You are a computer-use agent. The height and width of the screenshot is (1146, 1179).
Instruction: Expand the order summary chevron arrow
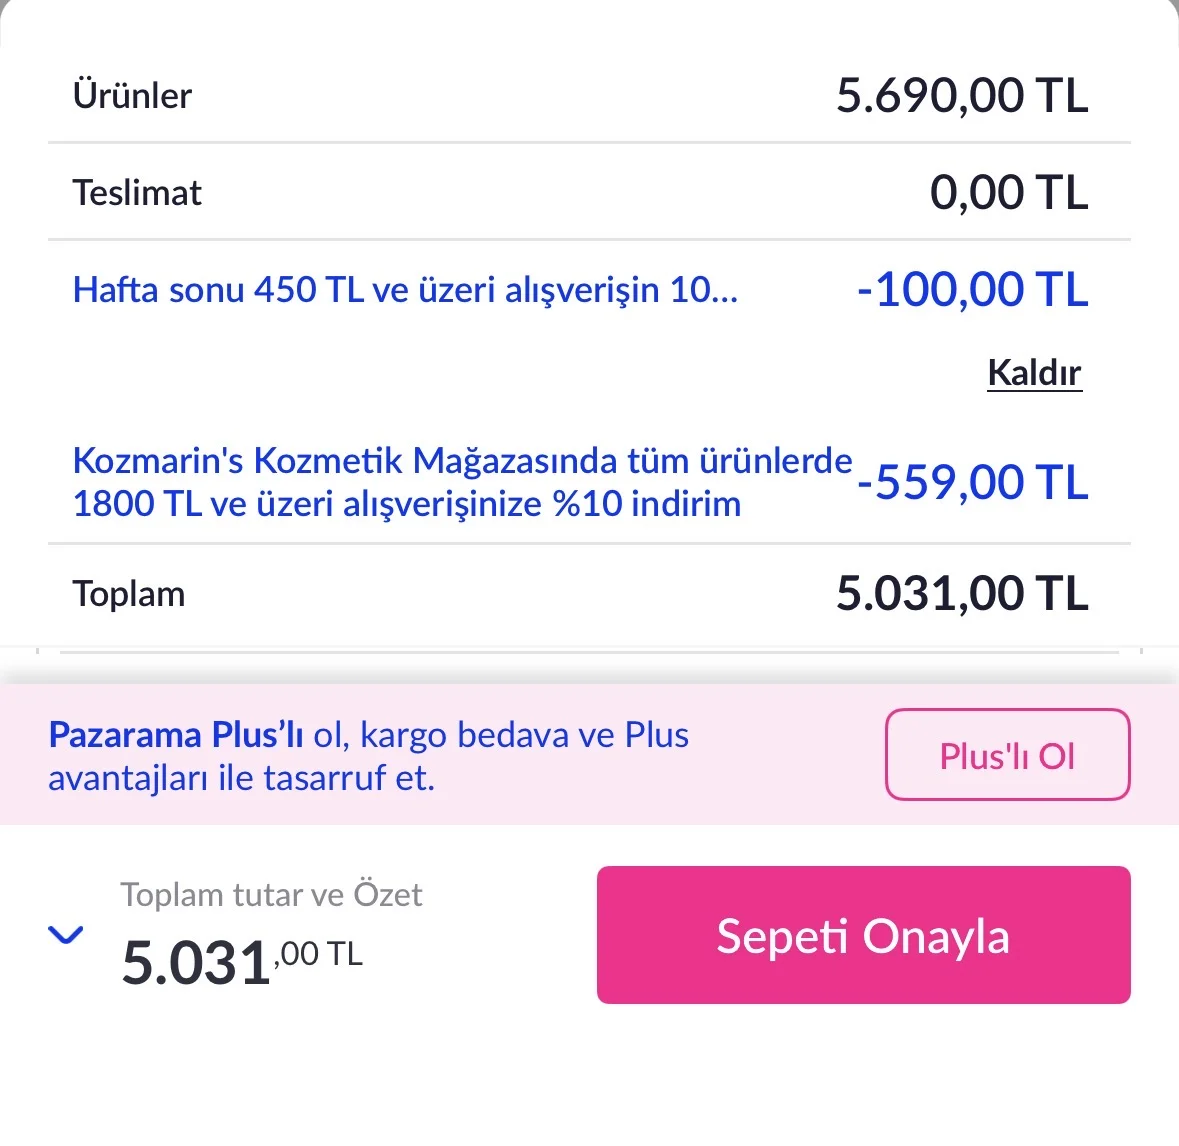(x=66, y=935)
